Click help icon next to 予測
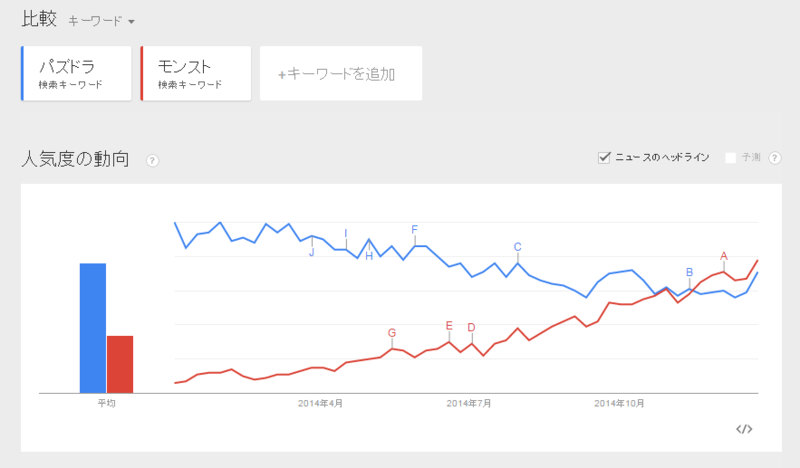Viewport: 800px width, 468px height. click(x=774, y=158)
